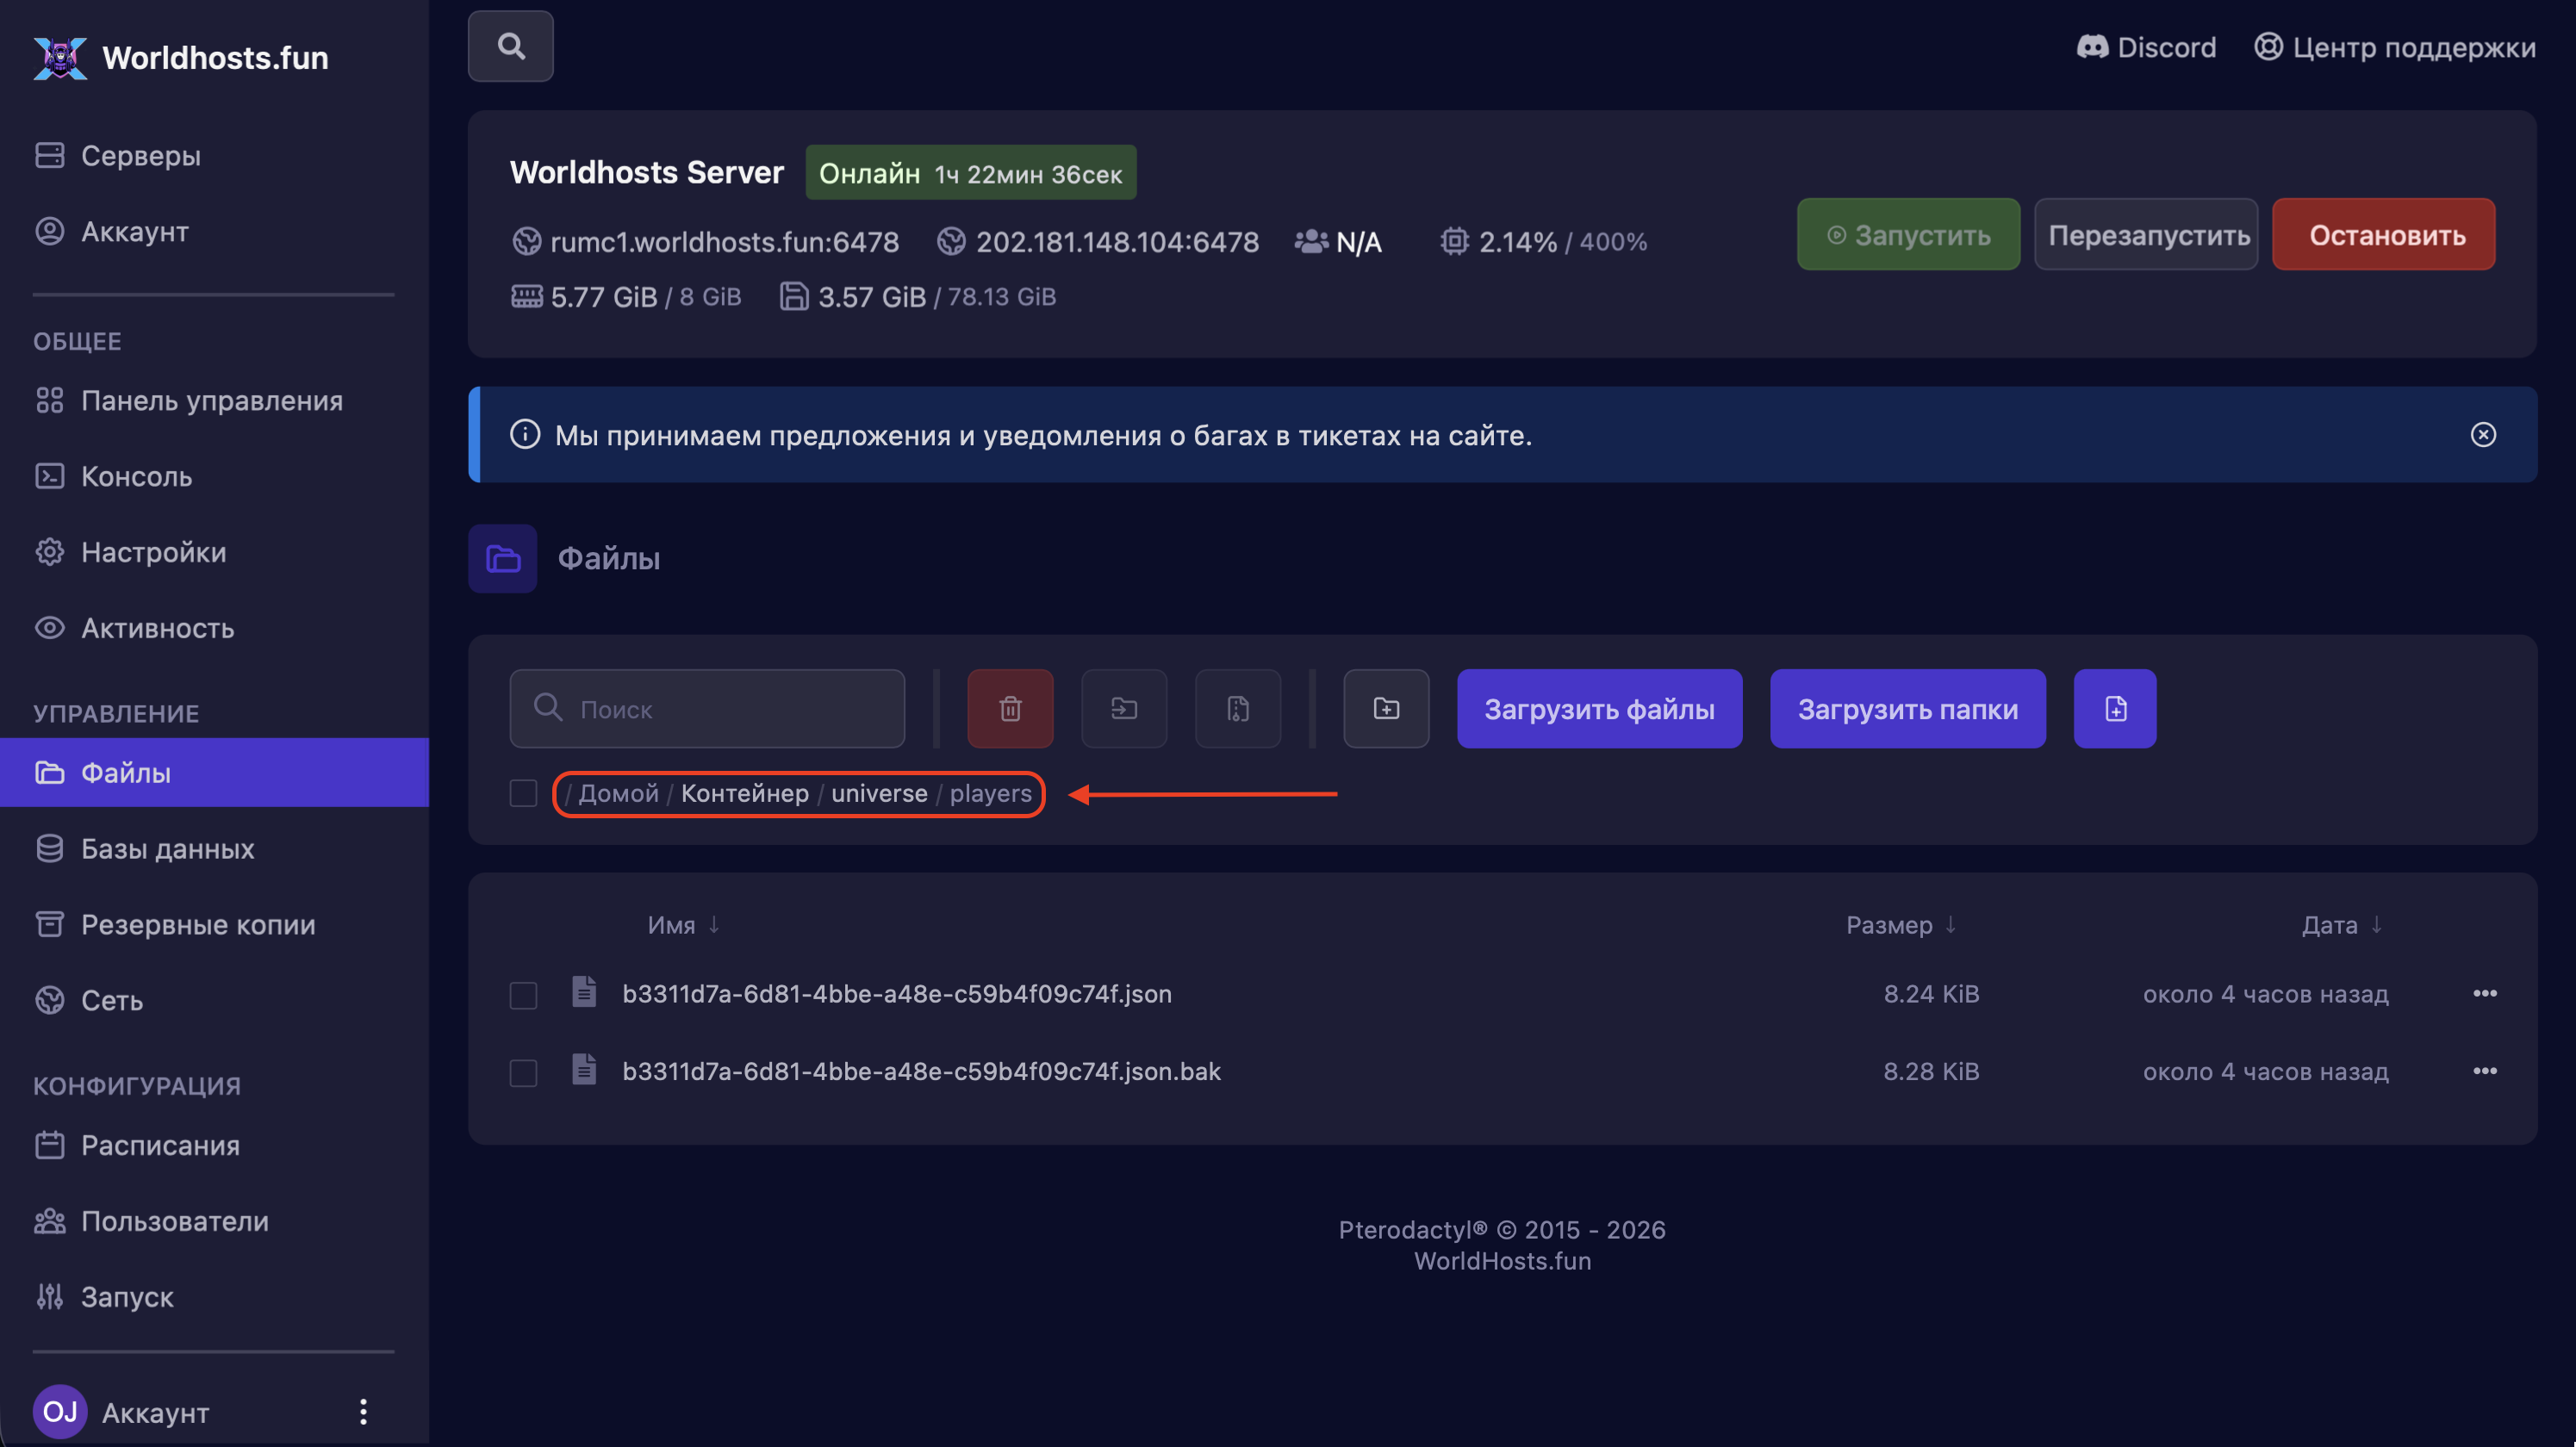Dismiss the bug report info banner
Viewport: 2576px width, 1447px height.
click(2483, 435)
